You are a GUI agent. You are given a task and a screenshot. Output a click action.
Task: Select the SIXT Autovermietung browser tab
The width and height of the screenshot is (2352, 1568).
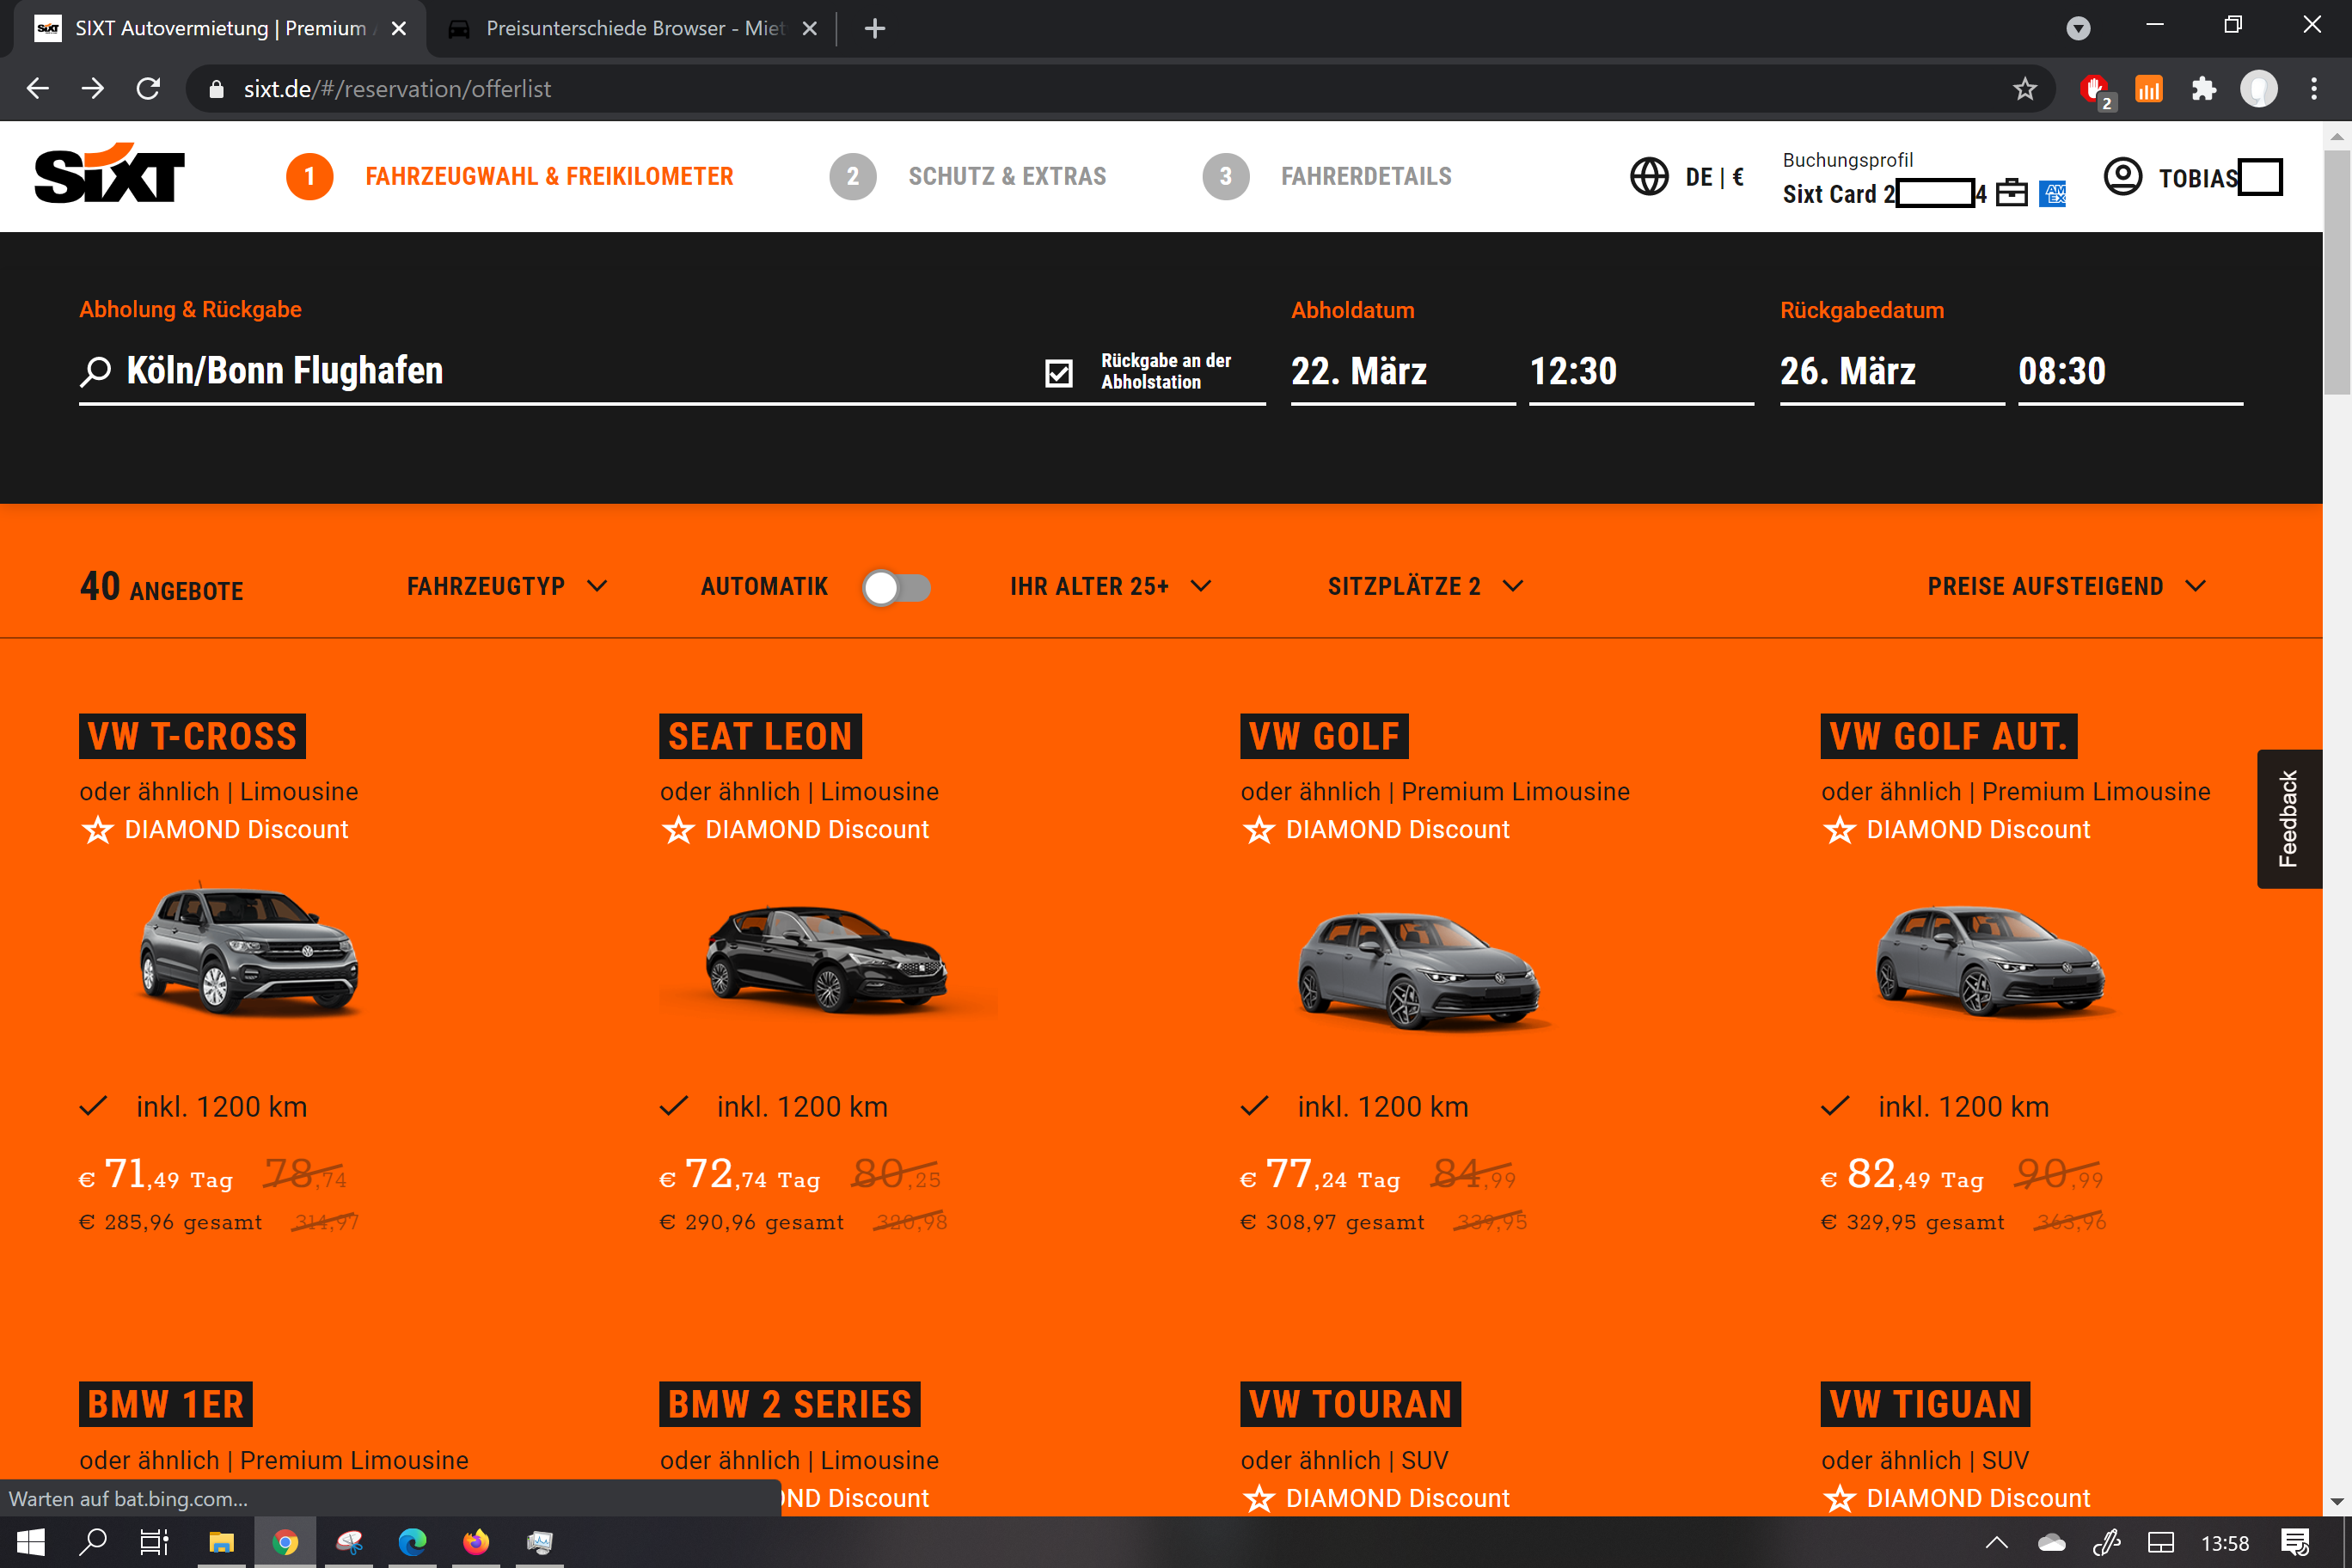[x=219, y=28]
